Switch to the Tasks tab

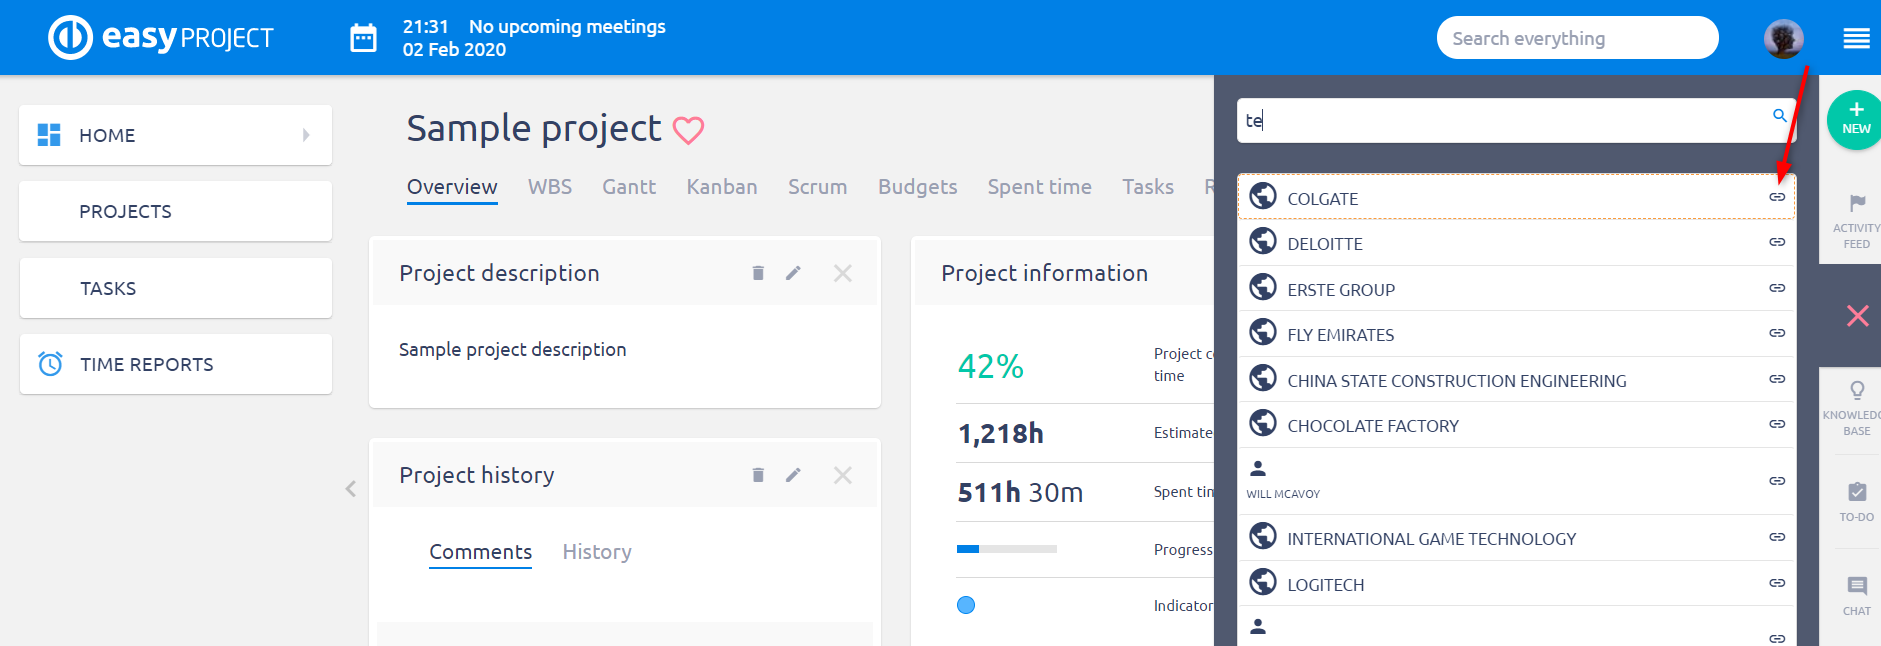1148,187
